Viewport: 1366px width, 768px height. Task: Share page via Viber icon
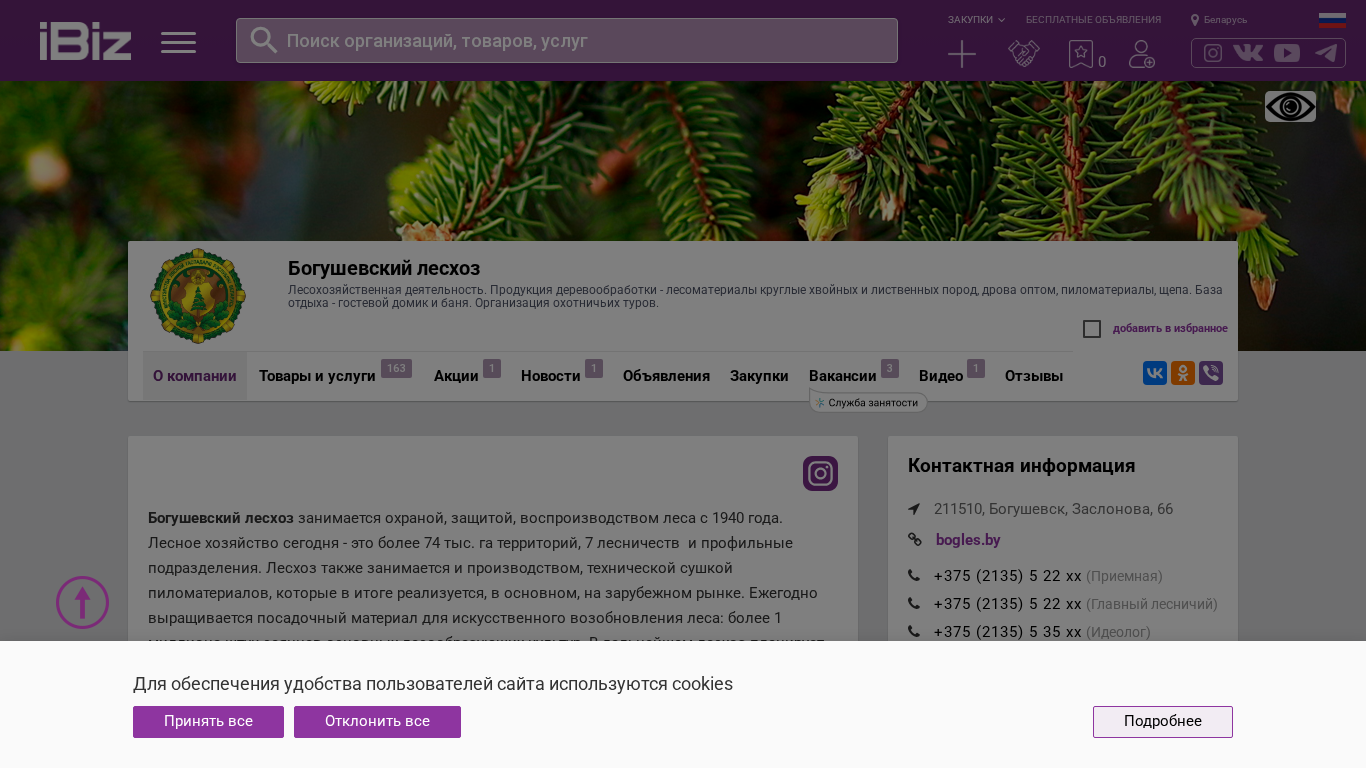pos(1211,373)
